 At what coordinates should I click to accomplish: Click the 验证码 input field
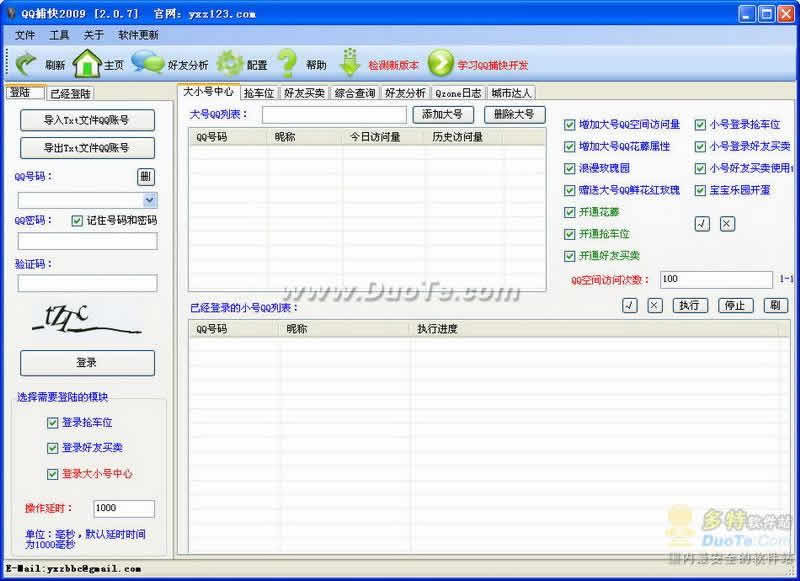(87, 283)
